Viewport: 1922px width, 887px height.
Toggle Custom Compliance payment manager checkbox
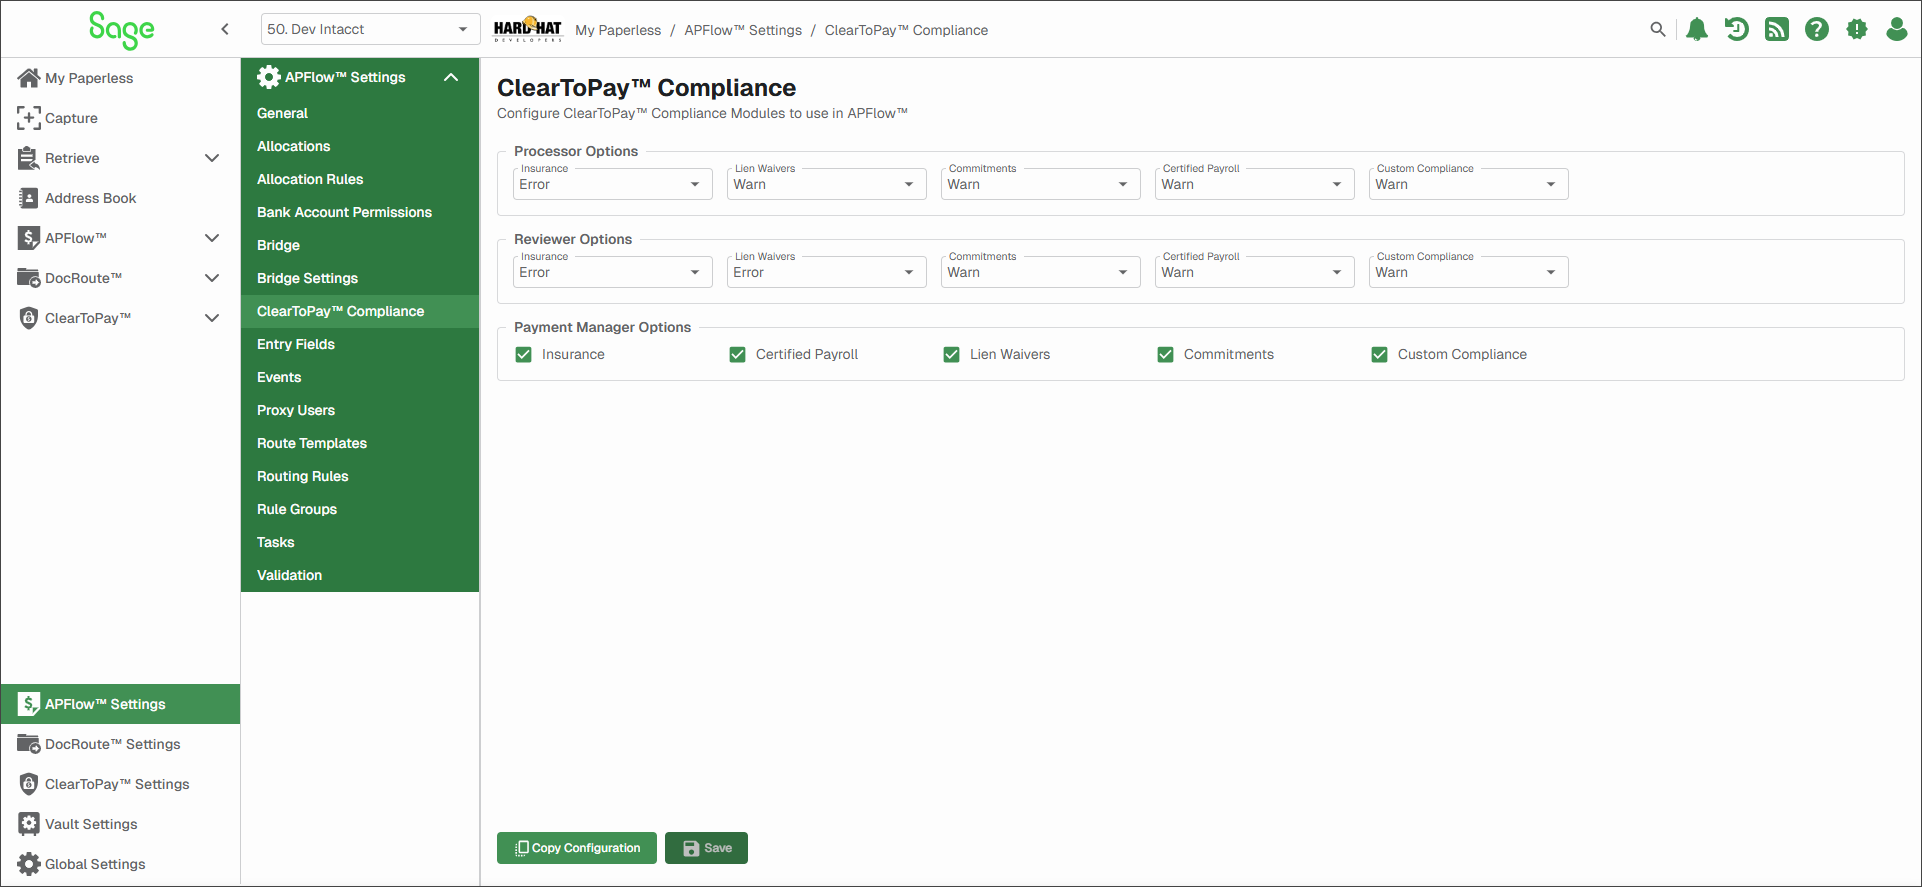(1379, 354)
